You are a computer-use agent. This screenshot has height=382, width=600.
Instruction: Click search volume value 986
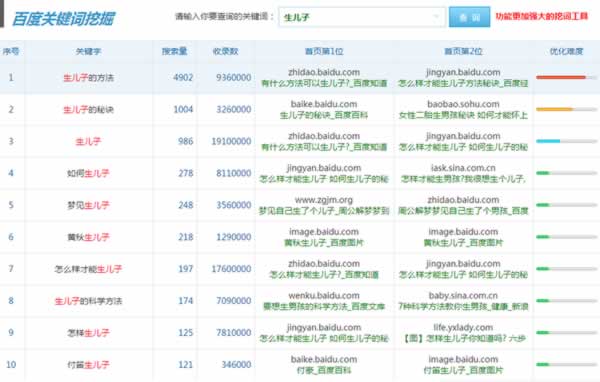(x=186, y=141)
